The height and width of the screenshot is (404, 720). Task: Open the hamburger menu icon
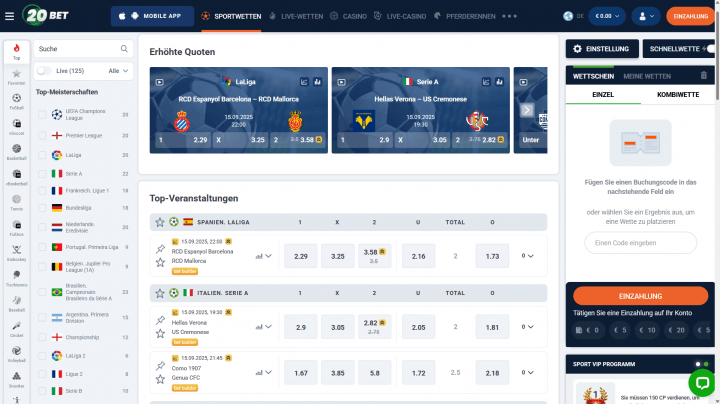coord(9,16)
